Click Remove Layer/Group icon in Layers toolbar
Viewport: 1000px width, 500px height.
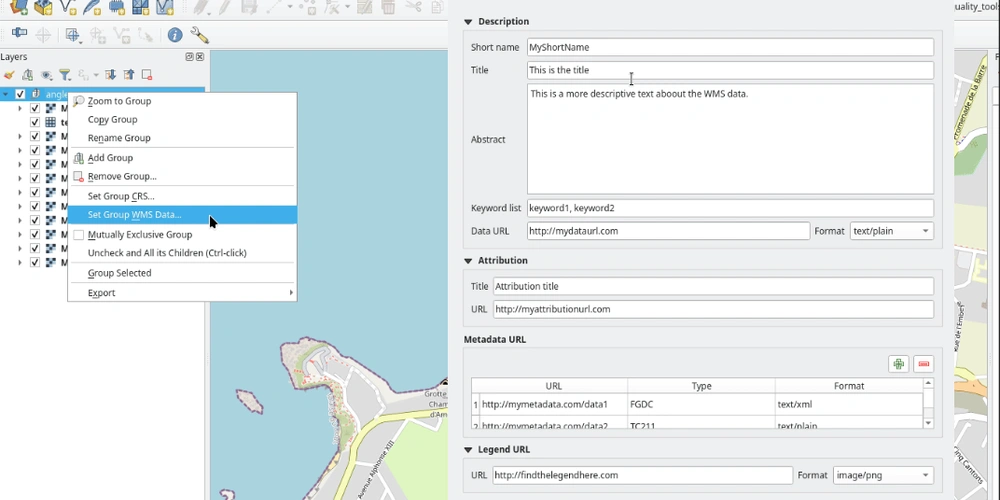pyautogui.click(x=147, y=75)
